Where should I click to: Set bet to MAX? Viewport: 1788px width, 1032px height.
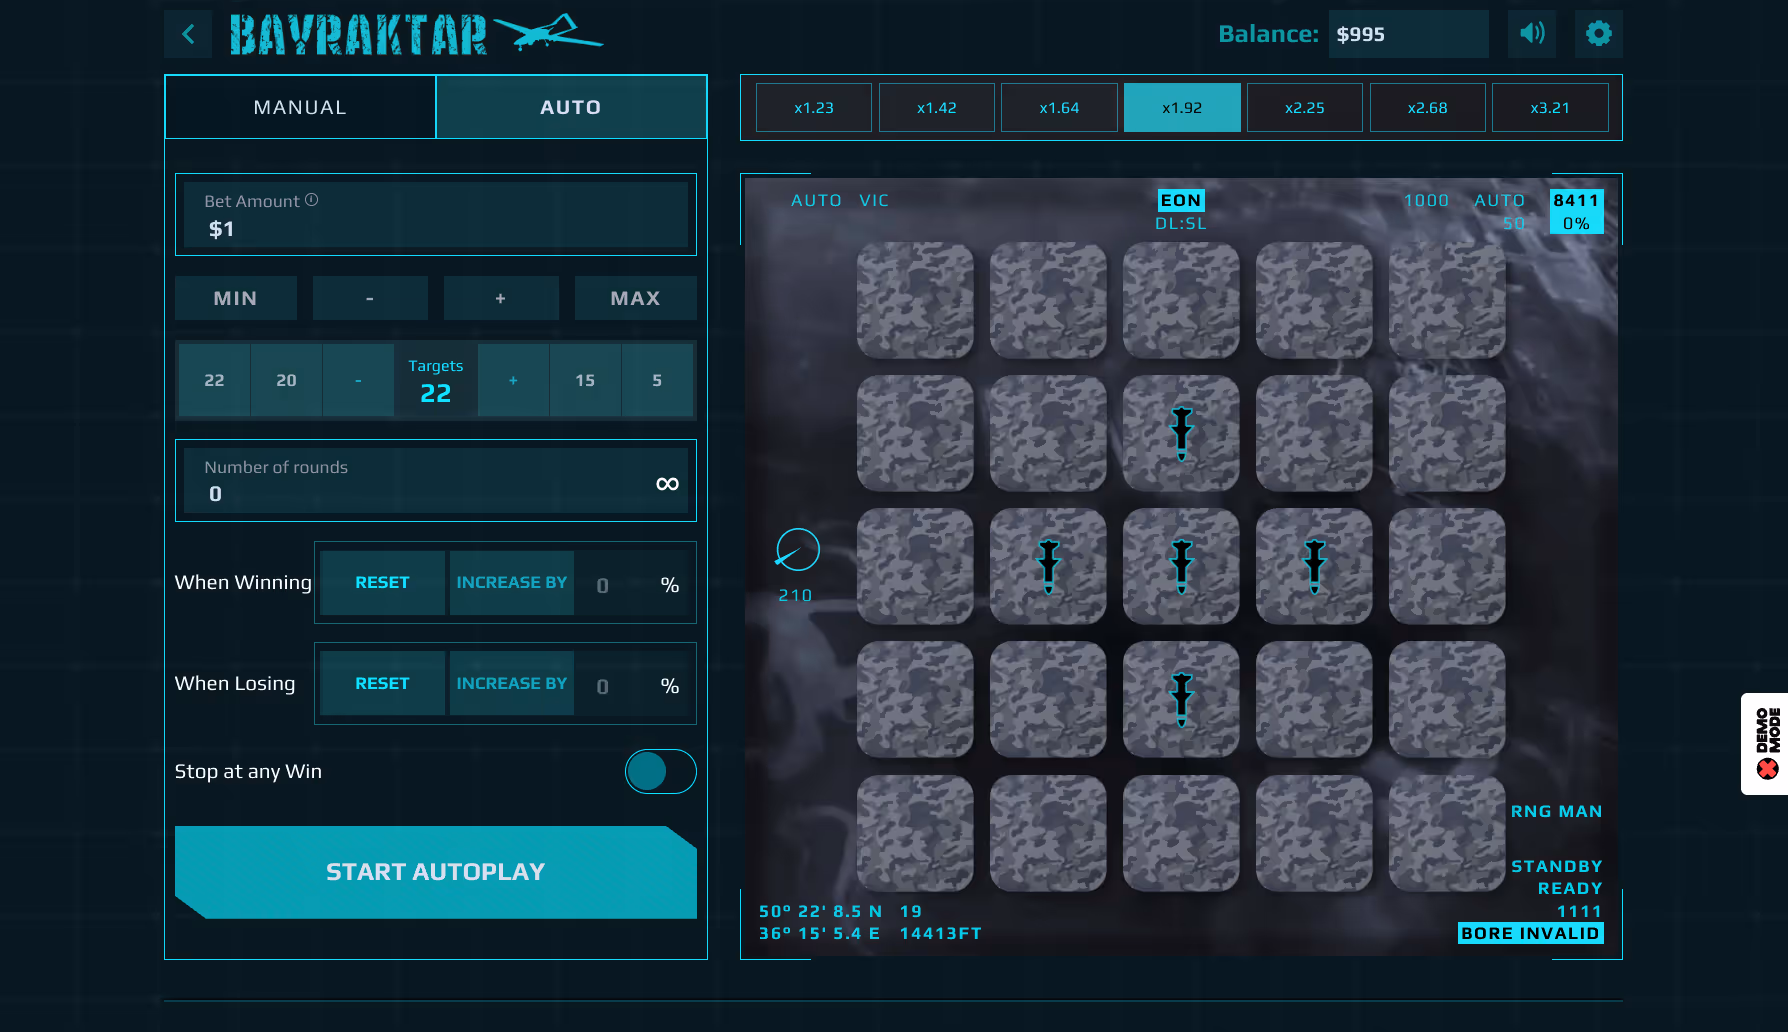[636, 298]
